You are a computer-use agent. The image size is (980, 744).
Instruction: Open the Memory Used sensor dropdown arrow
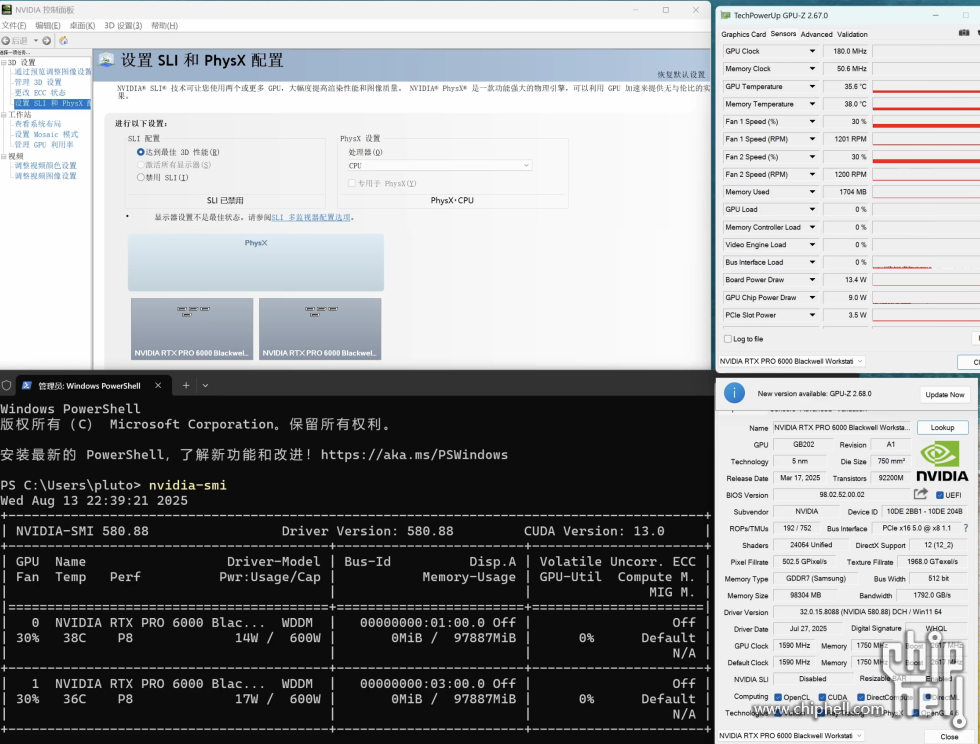pos(812,192)
